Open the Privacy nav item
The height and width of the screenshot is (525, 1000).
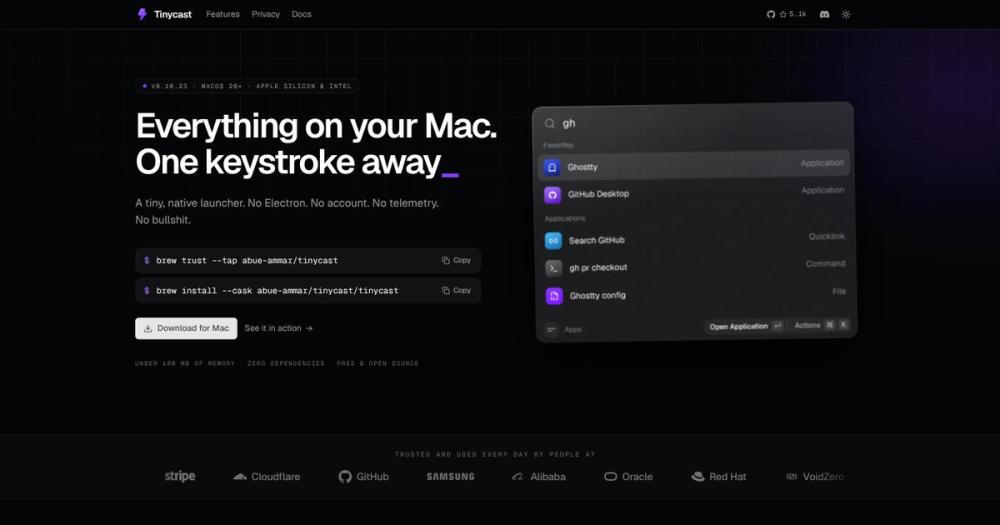265,14
